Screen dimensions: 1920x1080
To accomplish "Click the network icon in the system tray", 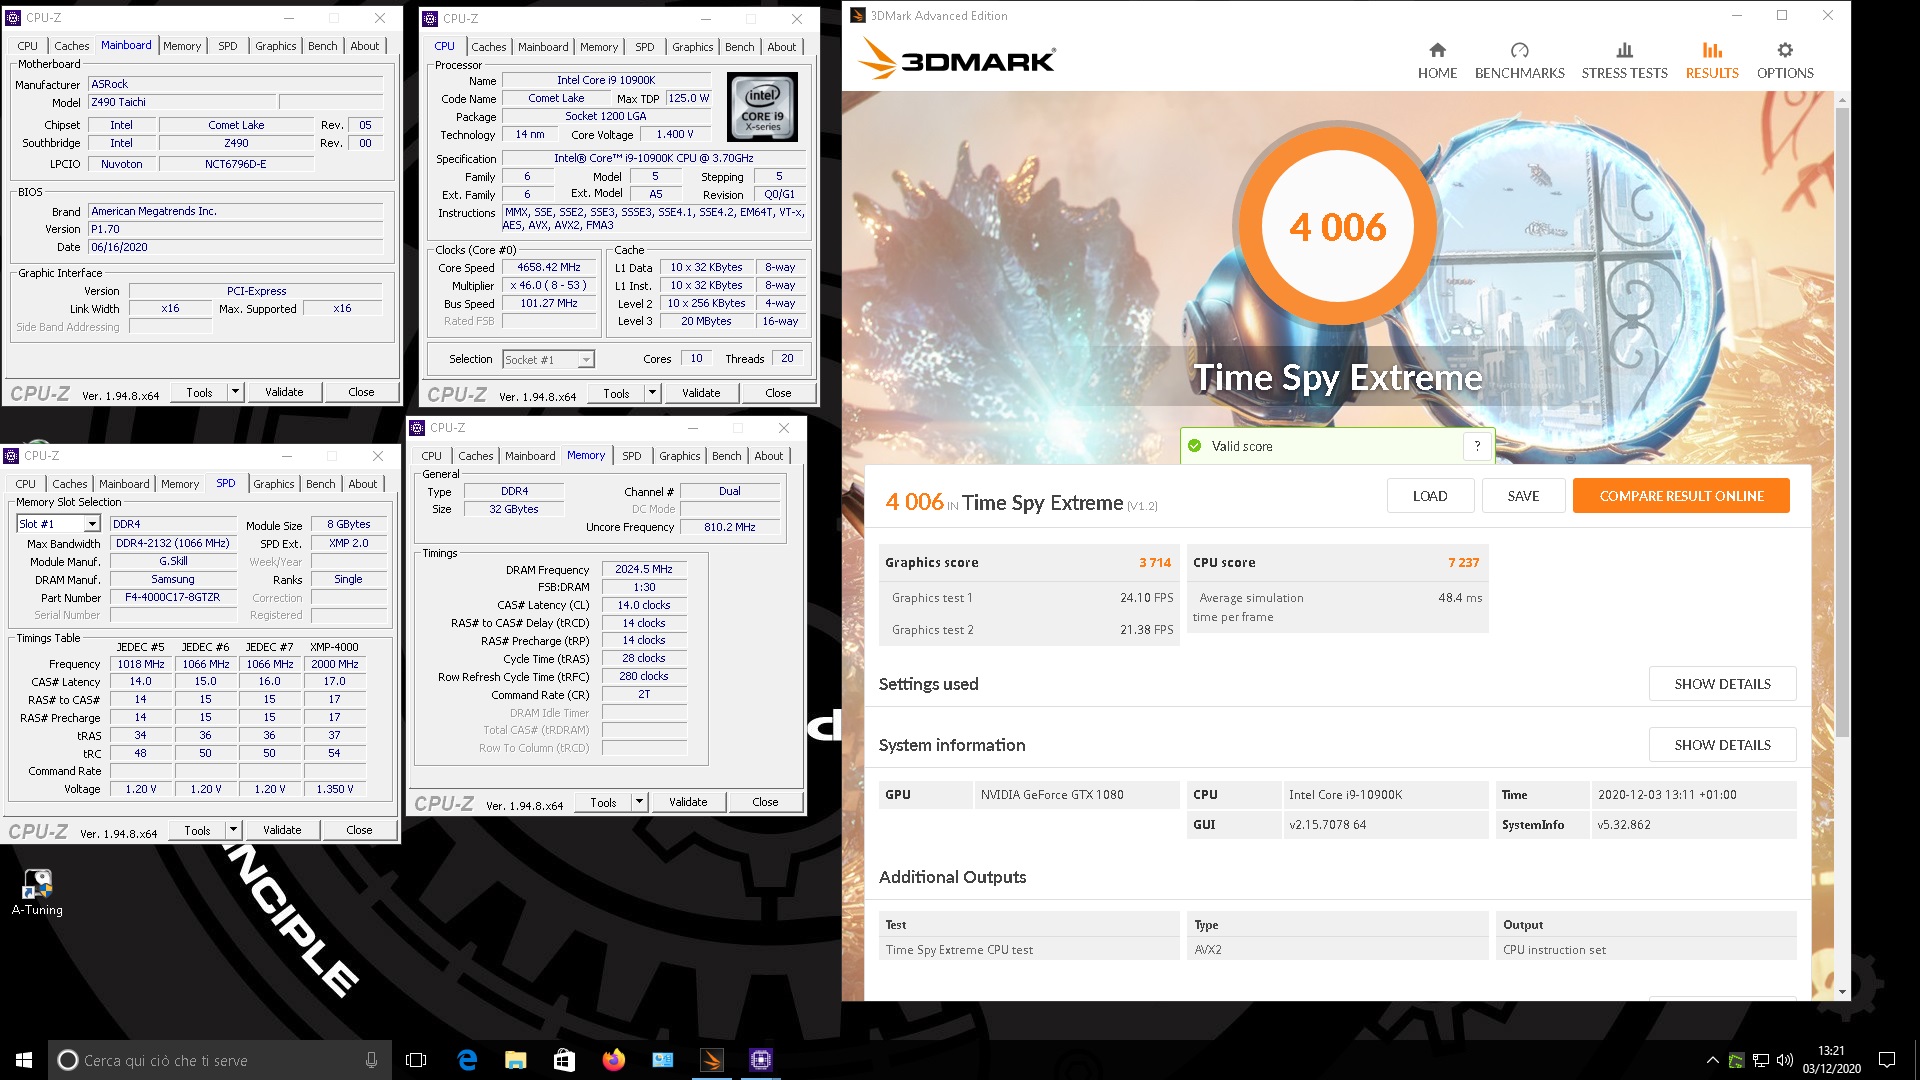I will point(1761,1060).
